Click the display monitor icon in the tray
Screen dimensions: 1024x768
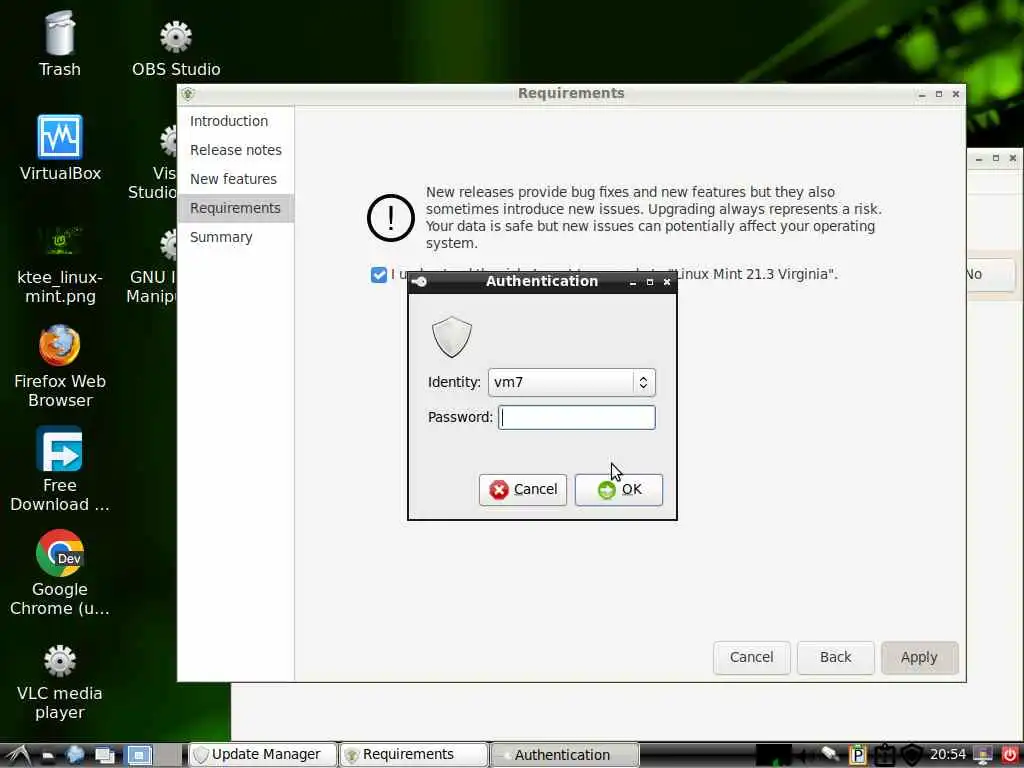pyautogui.click(x=982, y=755)
